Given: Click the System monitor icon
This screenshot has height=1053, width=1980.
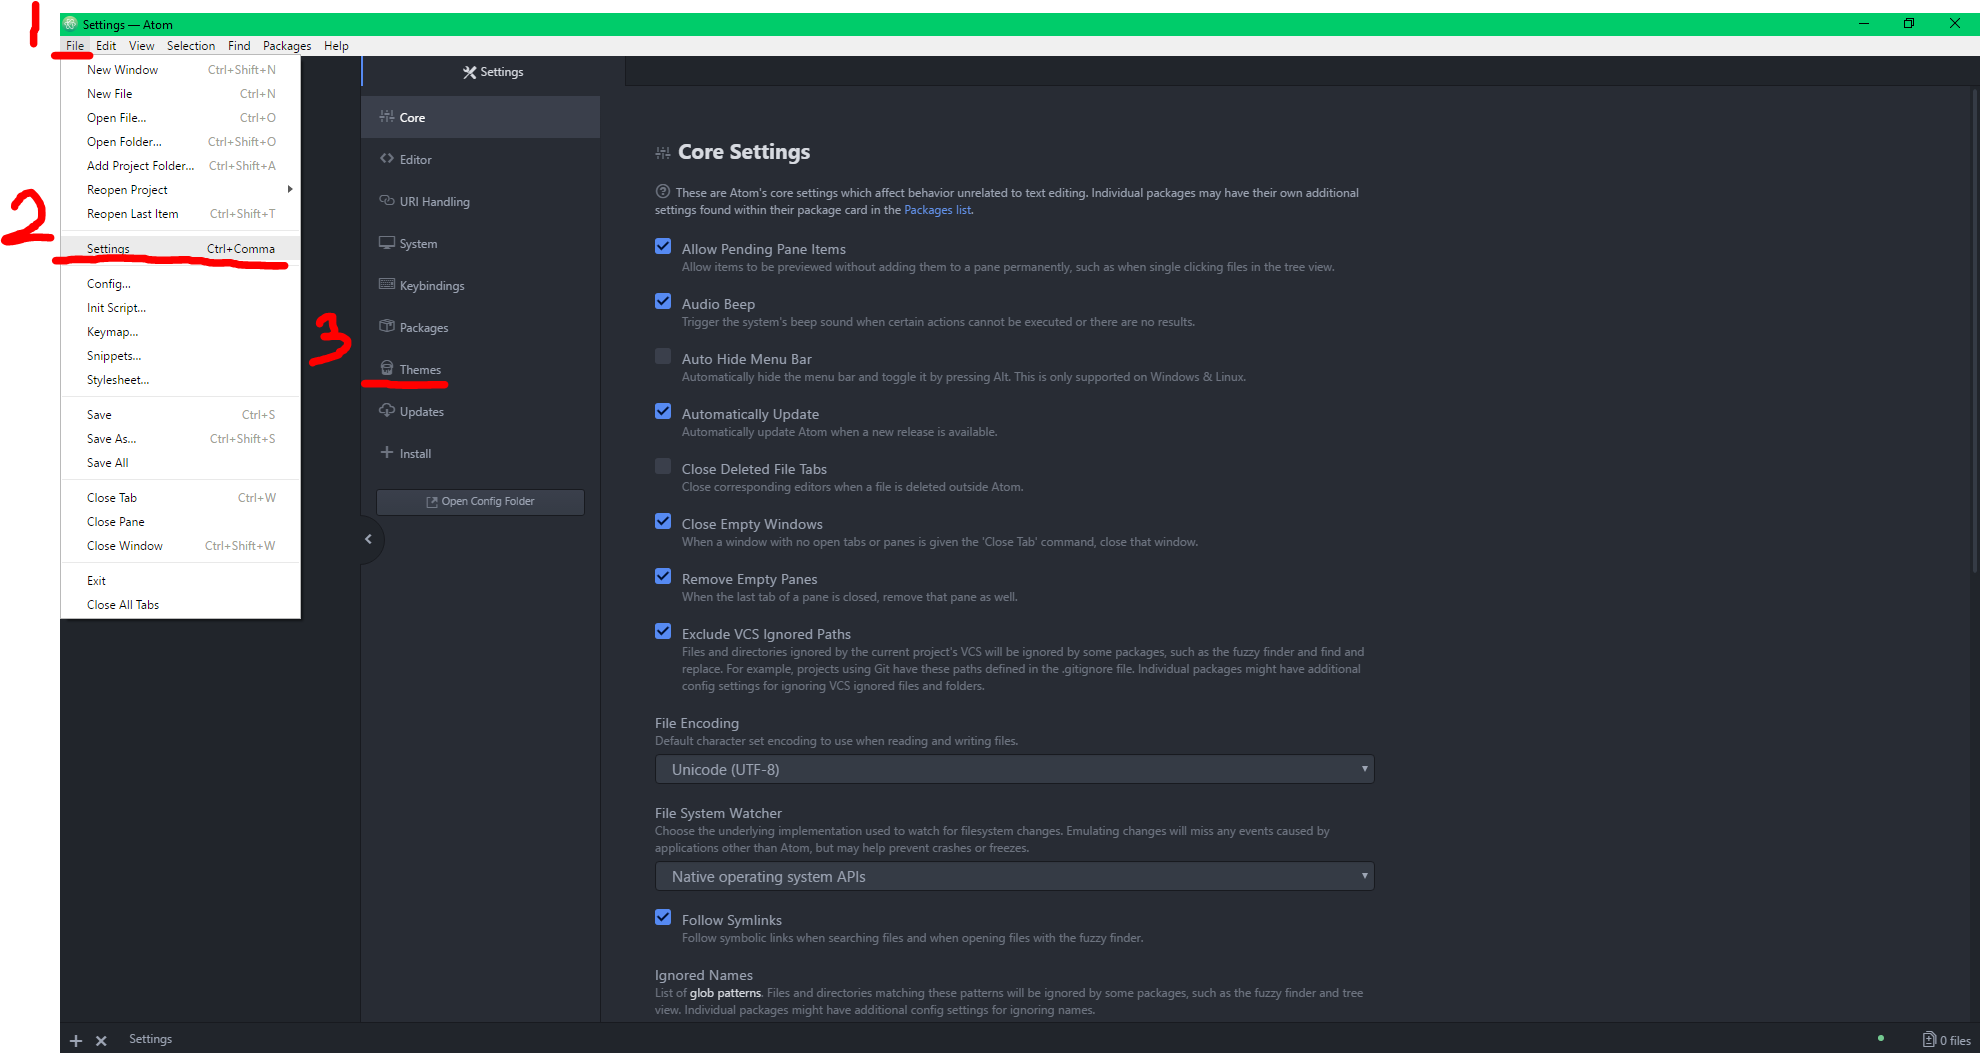Looking at the screenshot, I should pyautogui.click(x=387, y=243).
